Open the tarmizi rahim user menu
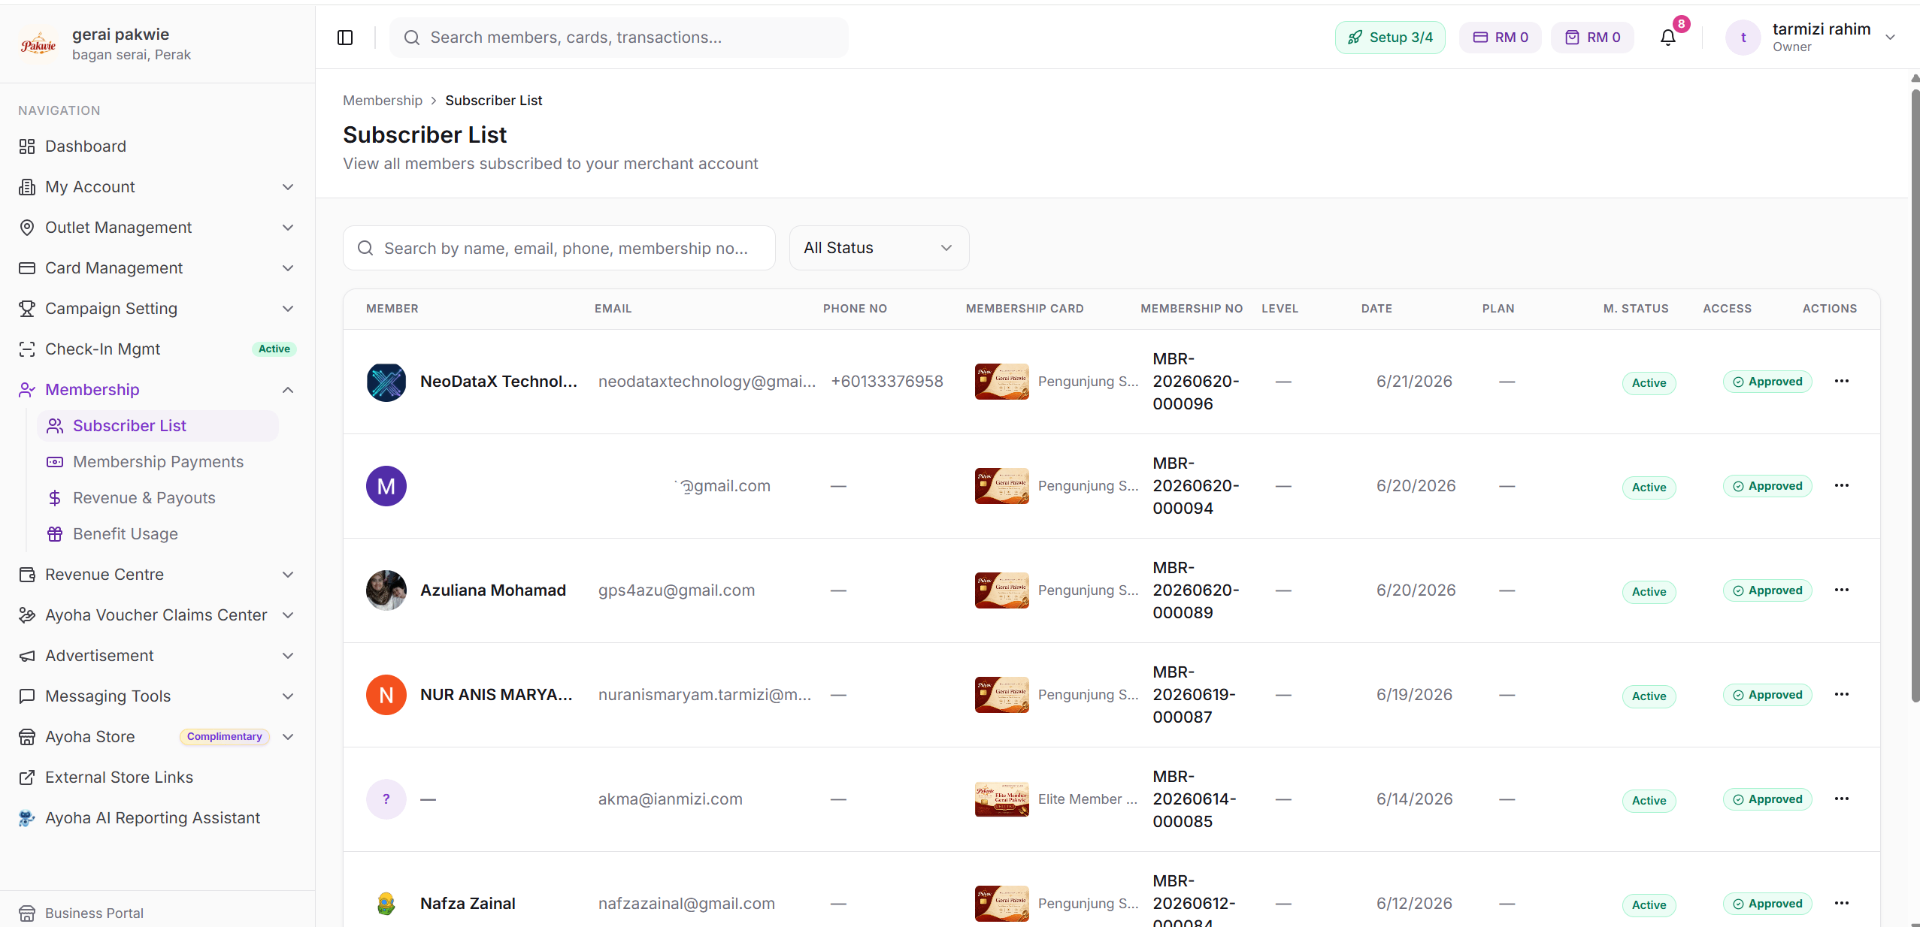Image resolution: width=1920 pixels, height=927 pixels. tap(1811, 38)
